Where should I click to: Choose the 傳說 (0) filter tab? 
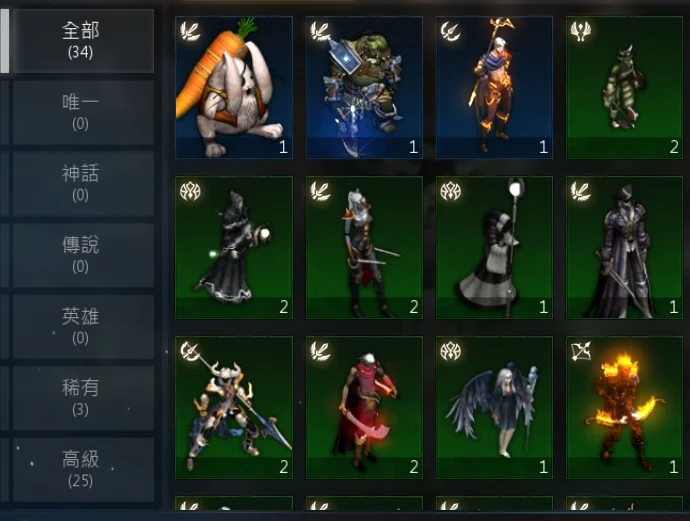tap(83, 255)
